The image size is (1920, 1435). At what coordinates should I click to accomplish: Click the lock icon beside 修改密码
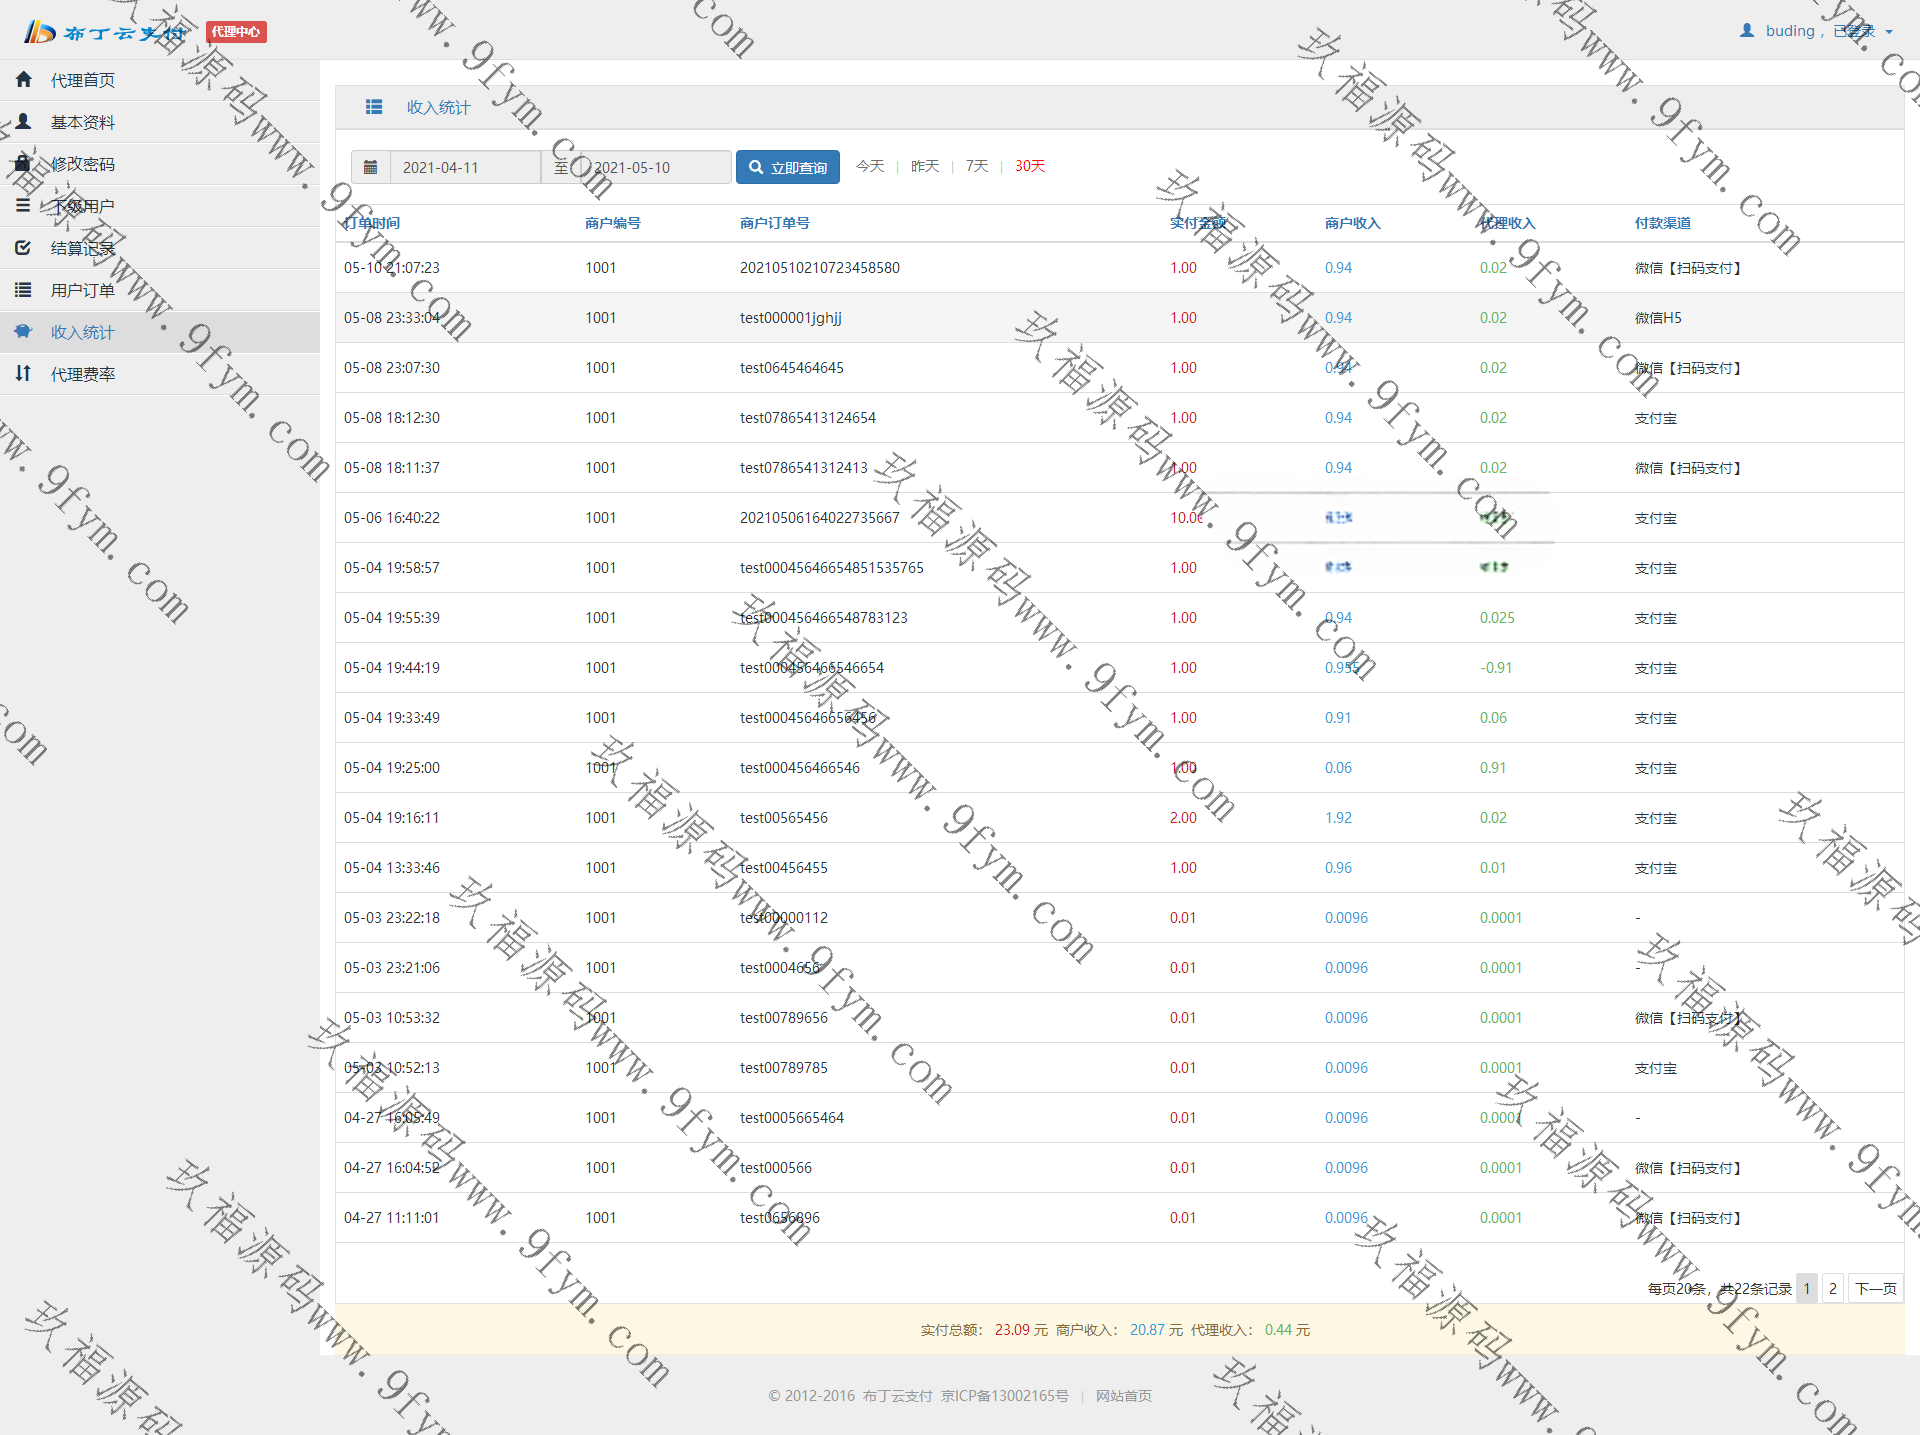coord(24,163)
